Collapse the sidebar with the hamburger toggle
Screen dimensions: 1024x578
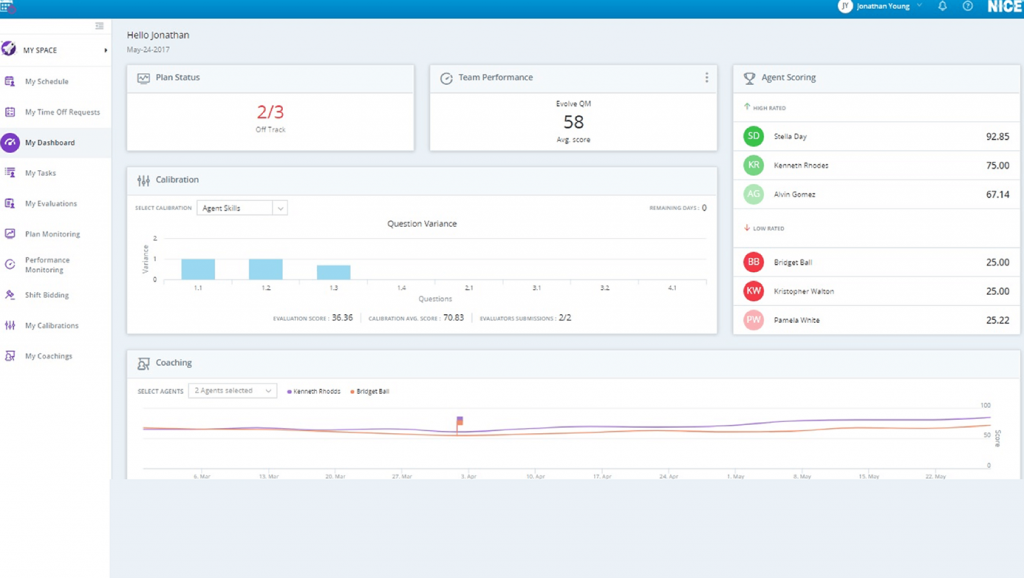click(x=99, y=26)
